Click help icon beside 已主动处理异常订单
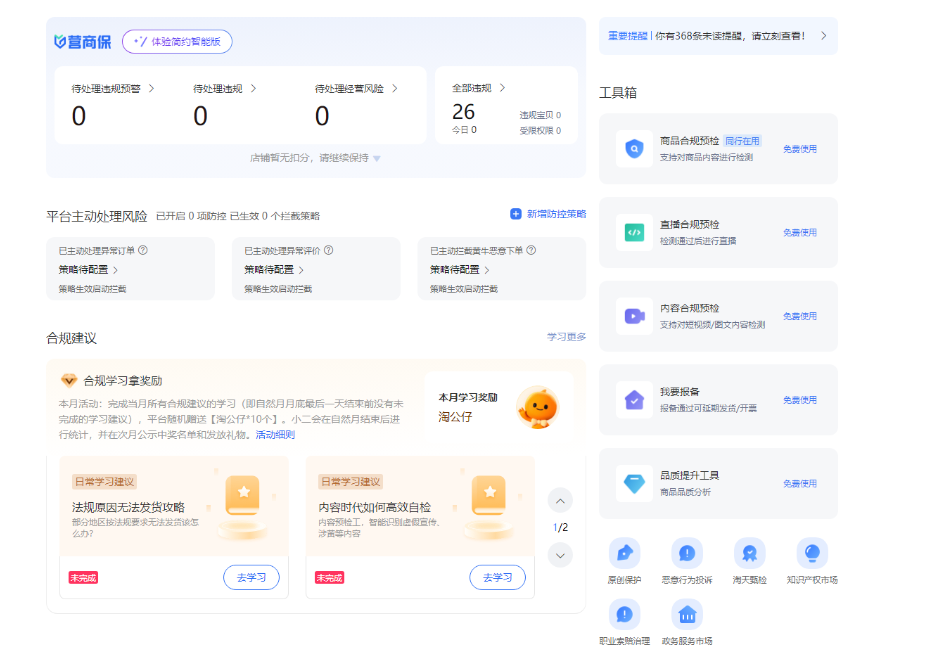 pyautogui.click(x=143, y=251)
